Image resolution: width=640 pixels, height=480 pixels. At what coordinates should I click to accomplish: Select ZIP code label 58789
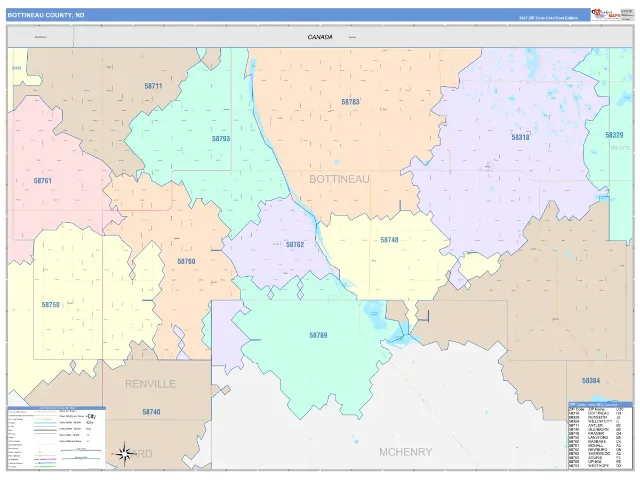point(318,335)
